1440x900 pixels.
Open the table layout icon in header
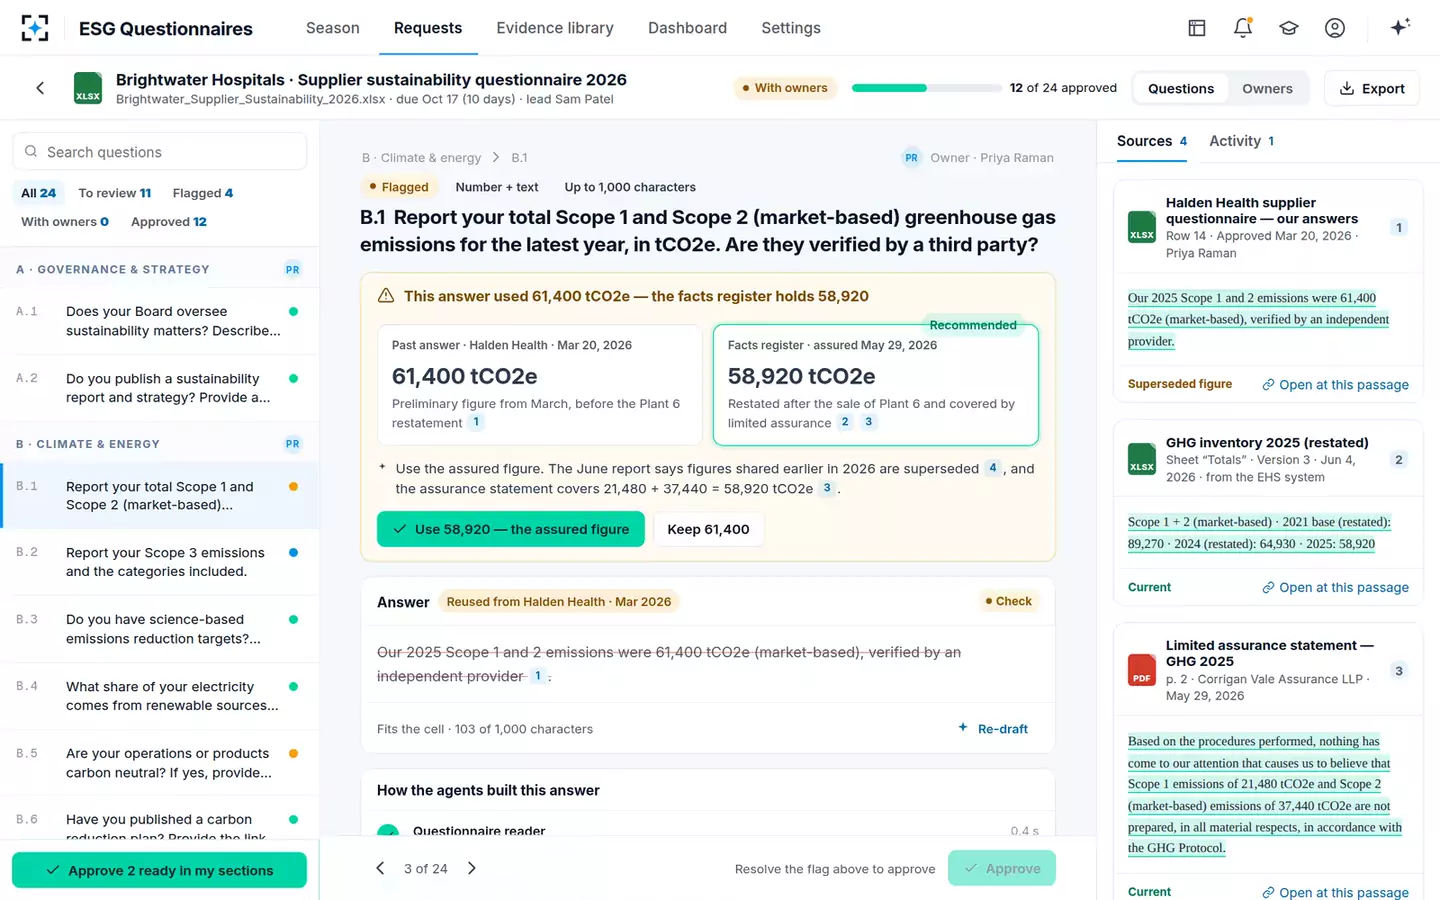[1197, 28]
